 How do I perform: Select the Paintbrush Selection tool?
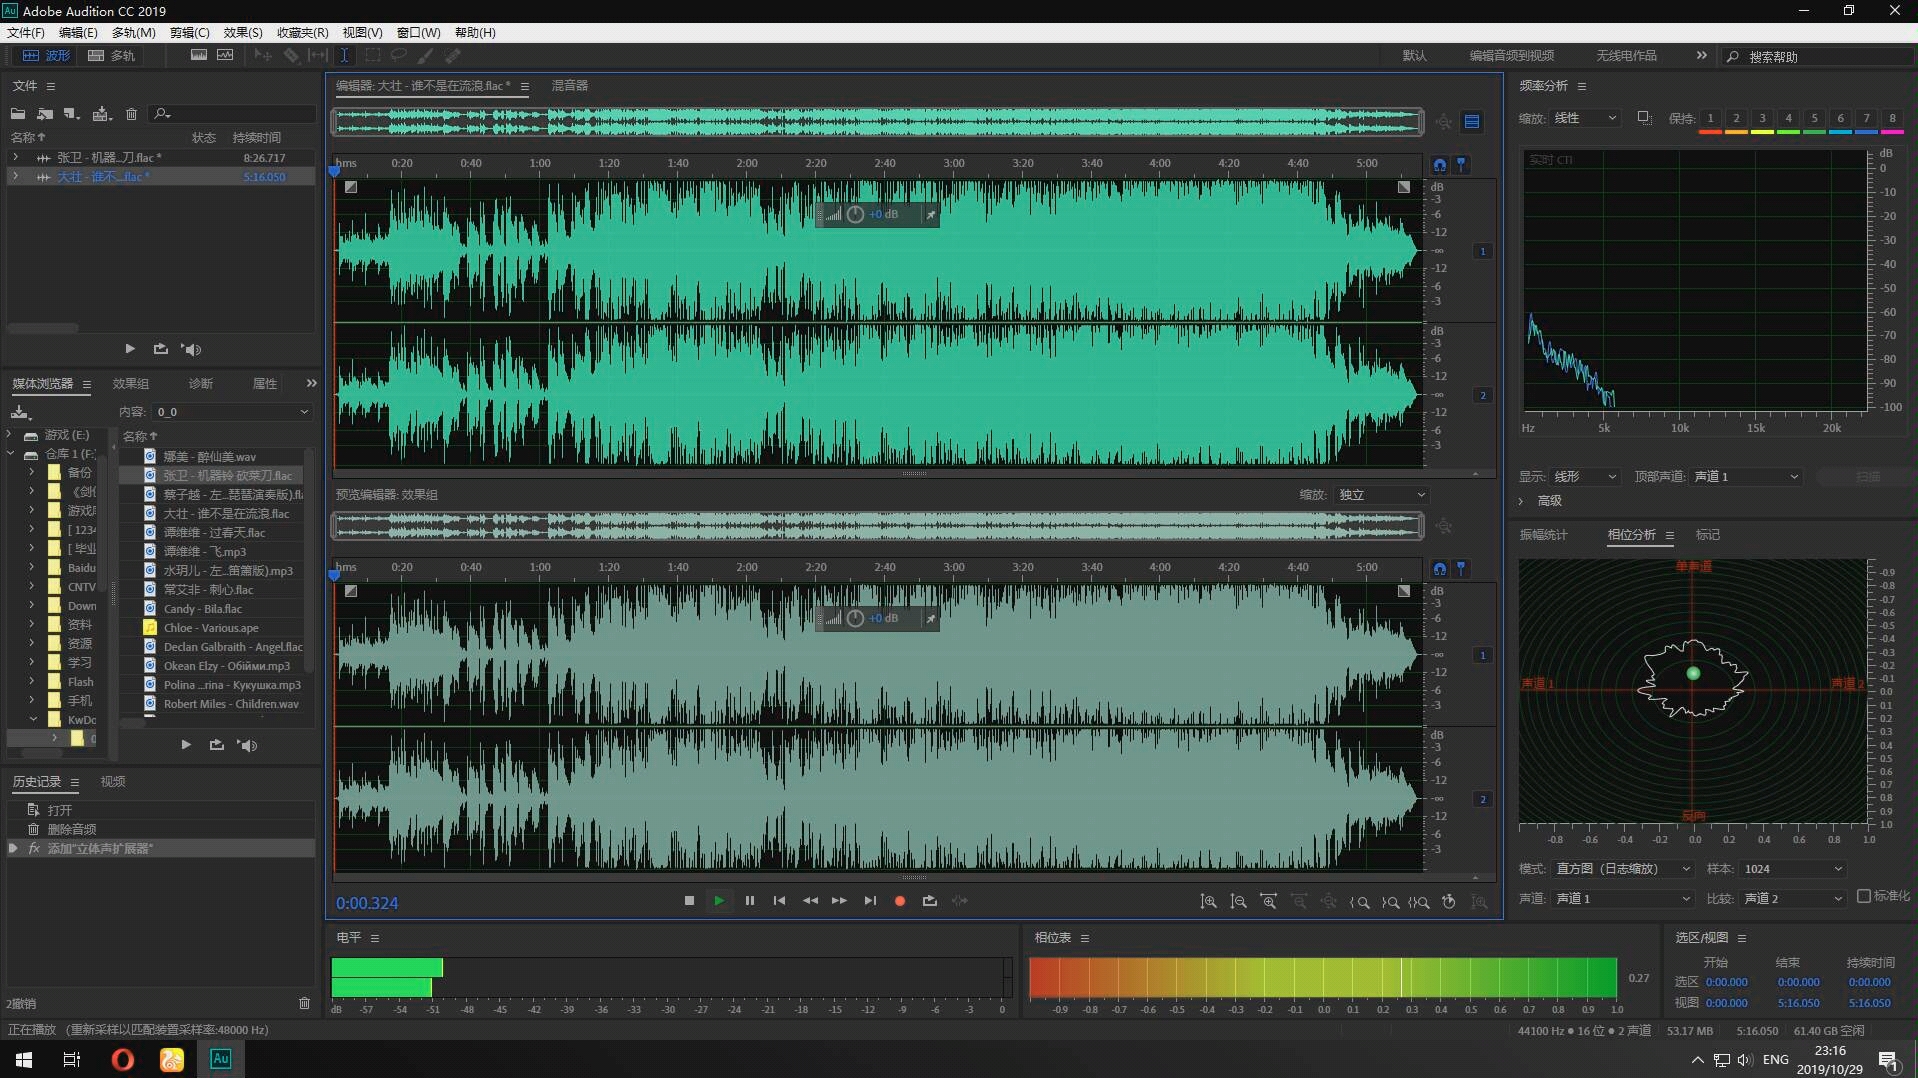coord(426,56)
